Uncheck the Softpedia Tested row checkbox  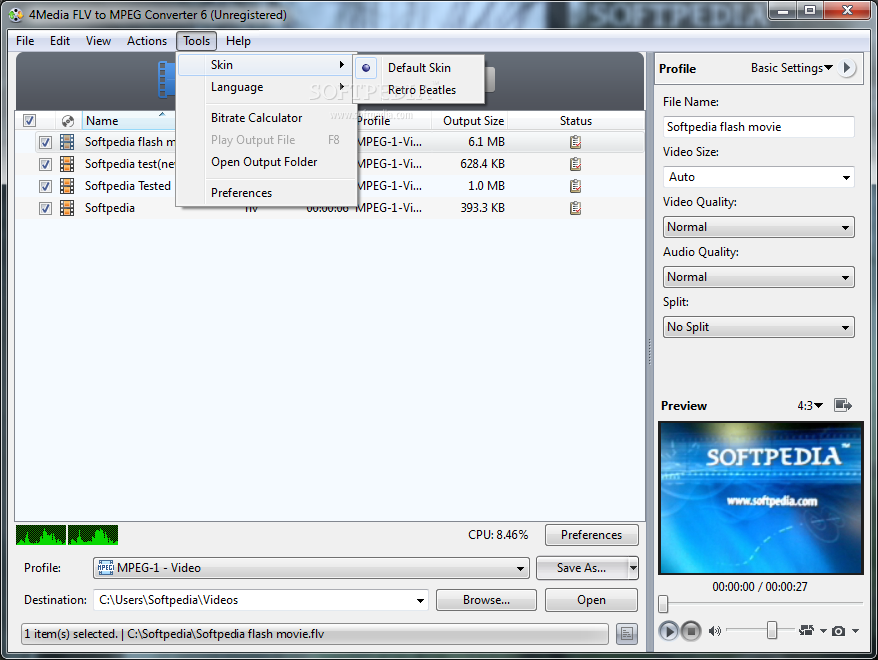[45, 186]
